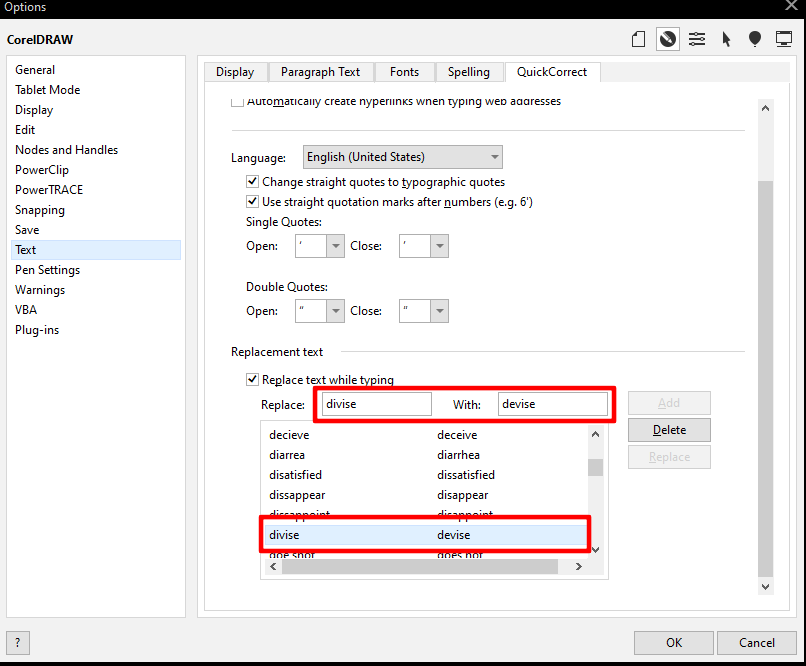Open the Global options bulb icon
This screenshot has height=666, width=806.
[x=755, y=39]
